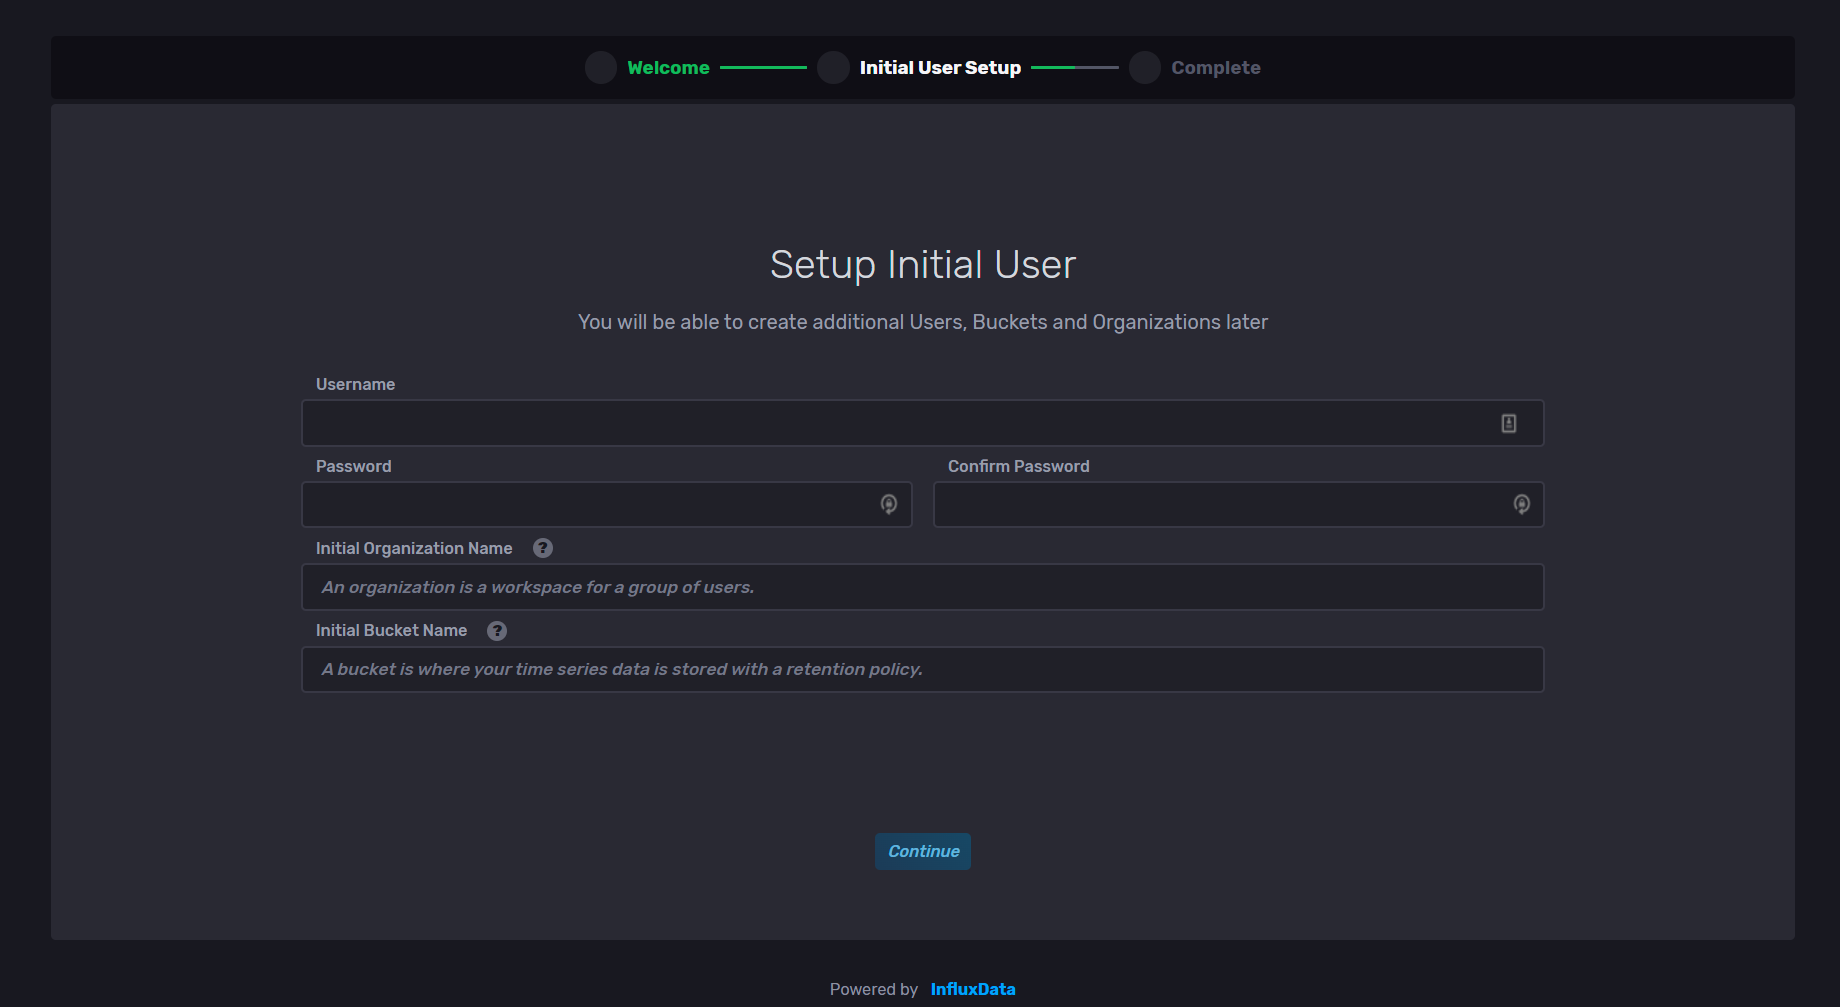1840x1007 pixels.
Task: Open the InfluxData link
Action: click(972, 989)
